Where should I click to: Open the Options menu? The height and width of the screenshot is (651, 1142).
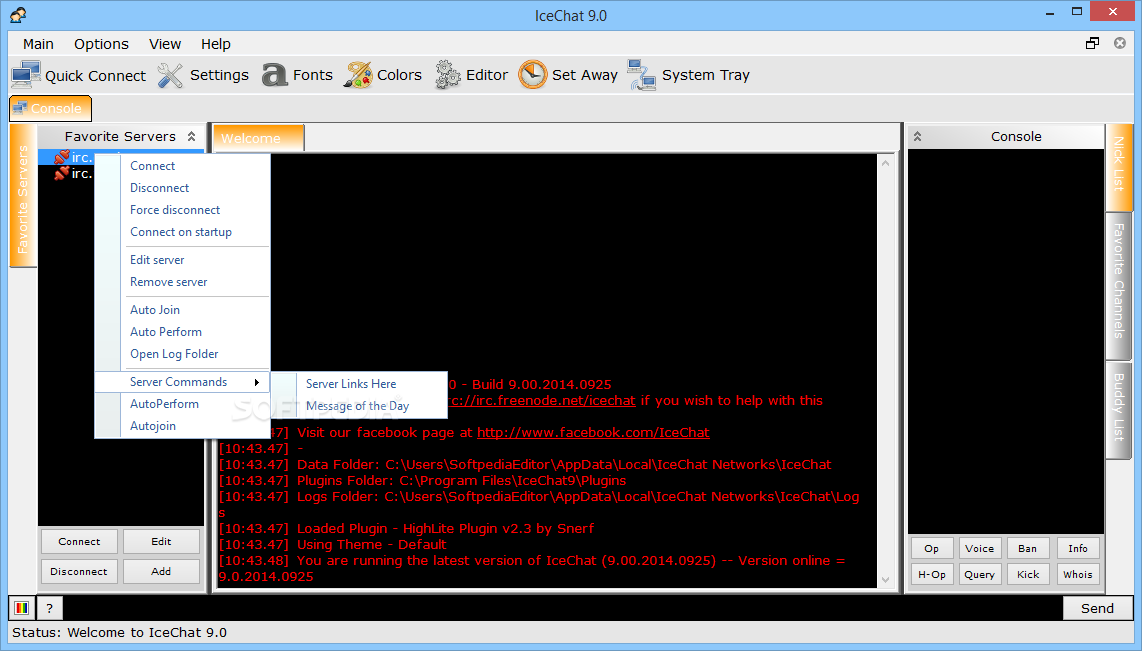[x=101, y=44]
